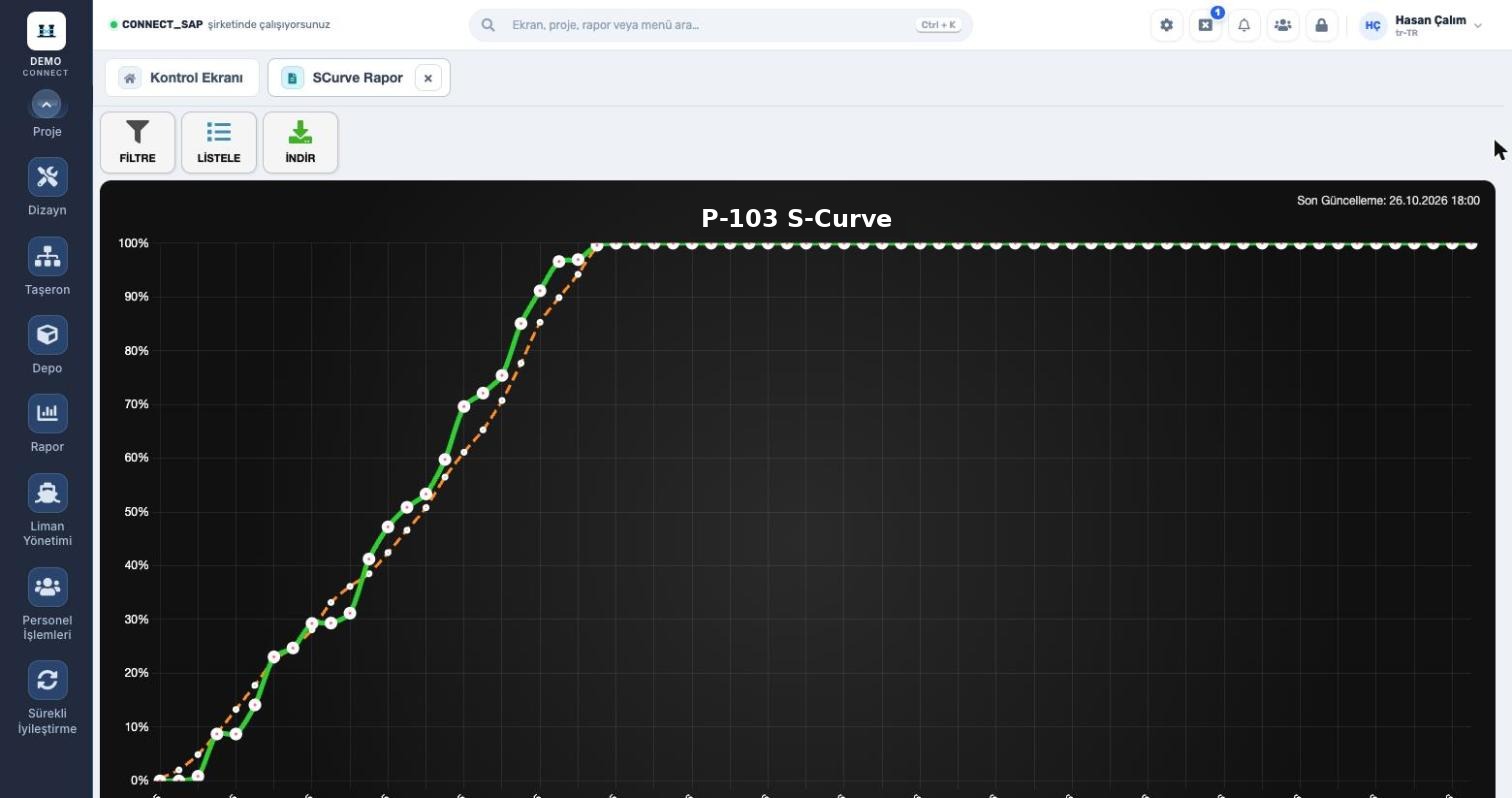The height and width of the screenshot is (798, 1512).
Task: Open the users group icon
Action: click(x=1283, y=25)
